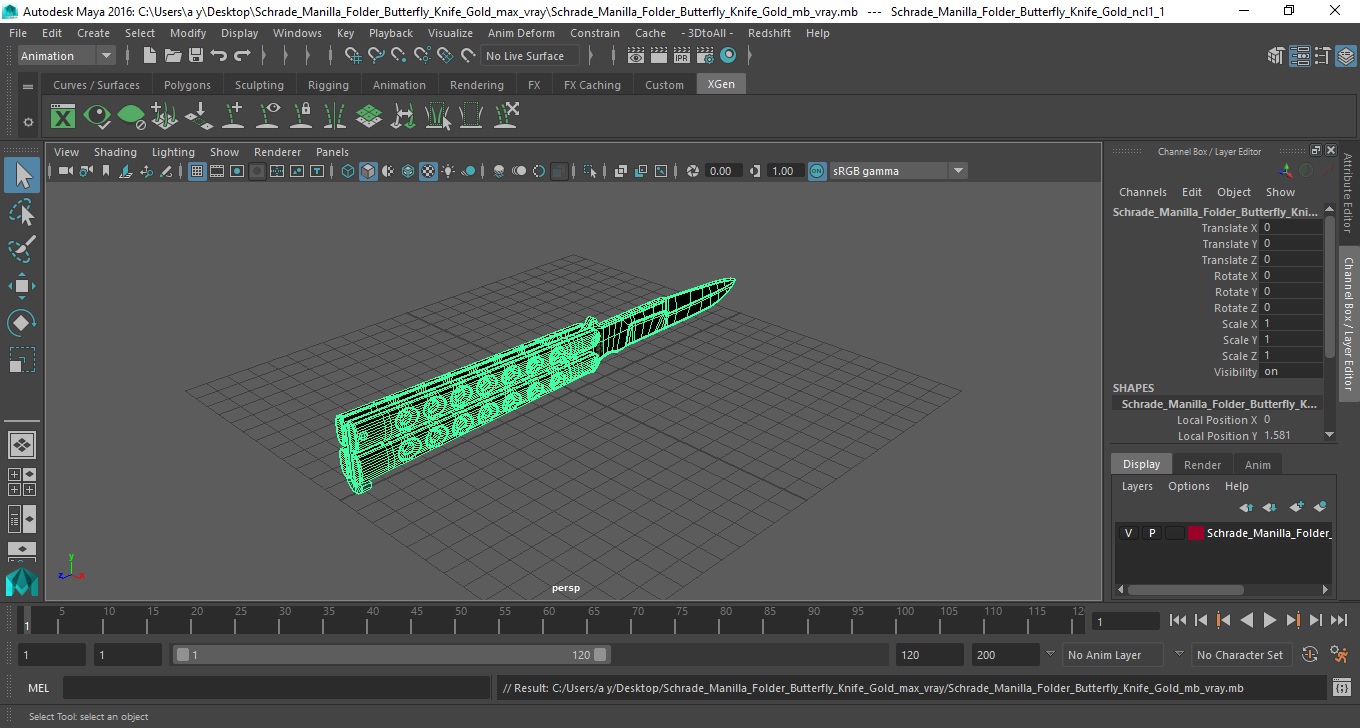The width and height of the screenshot is (1360, 728).
Task: Click play forwards button
Action: tap(1270, 621)
